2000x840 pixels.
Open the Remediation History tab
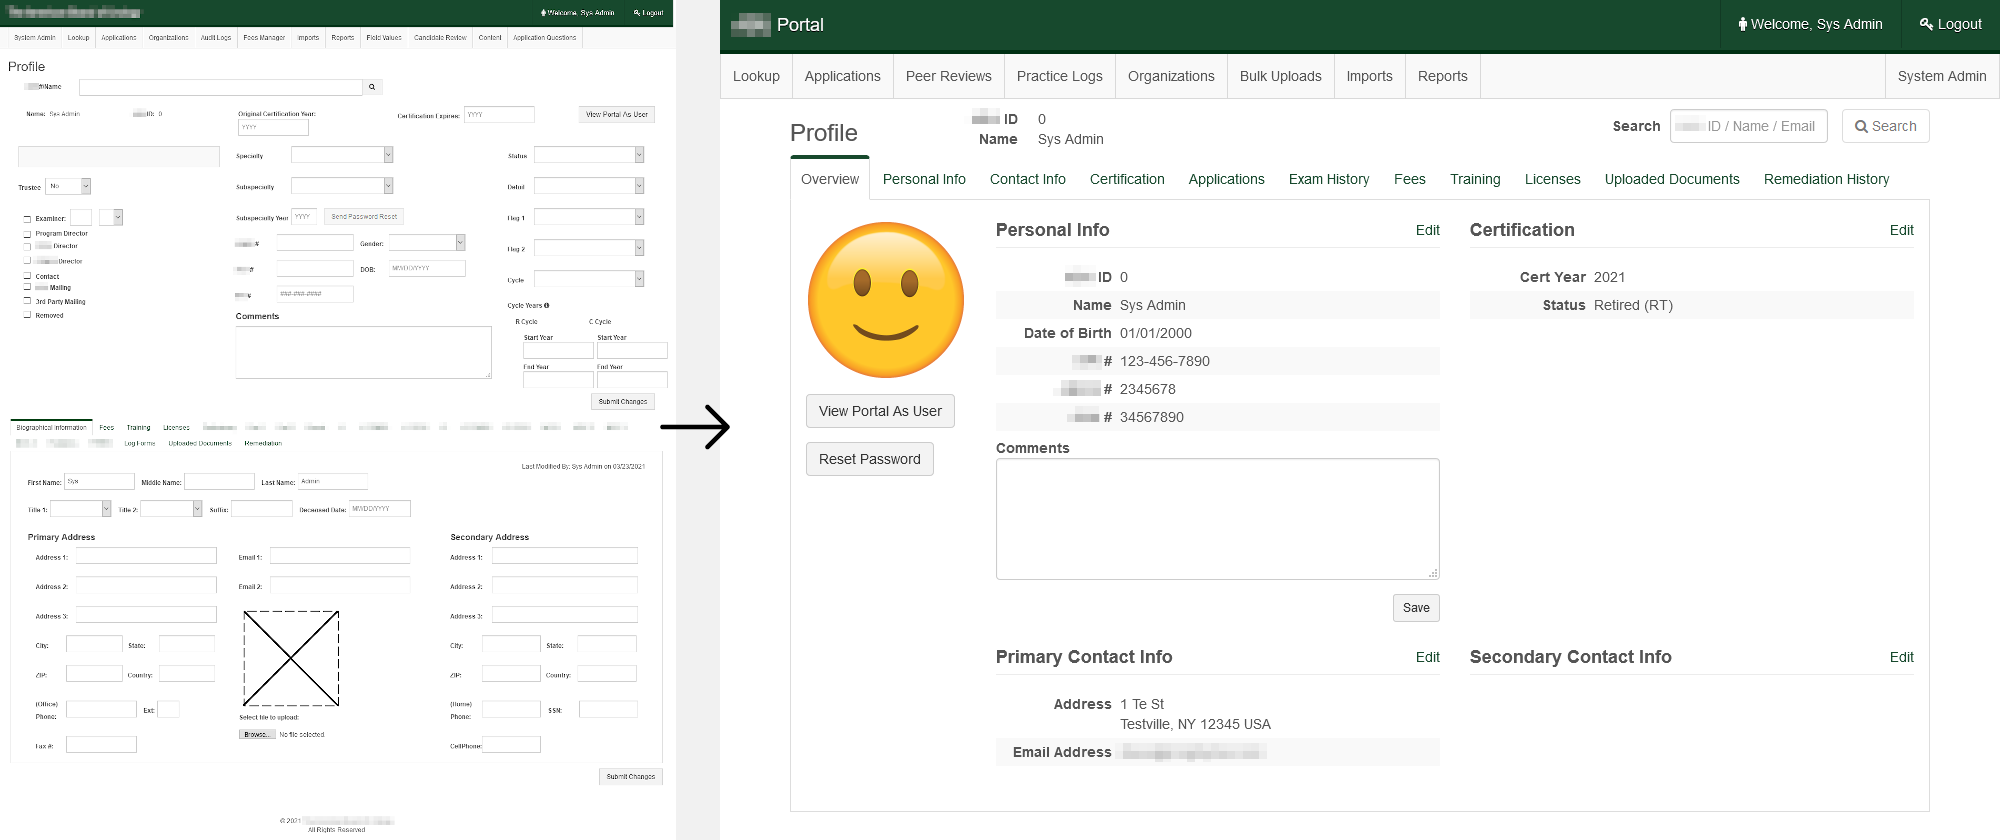click(1826, 179)
